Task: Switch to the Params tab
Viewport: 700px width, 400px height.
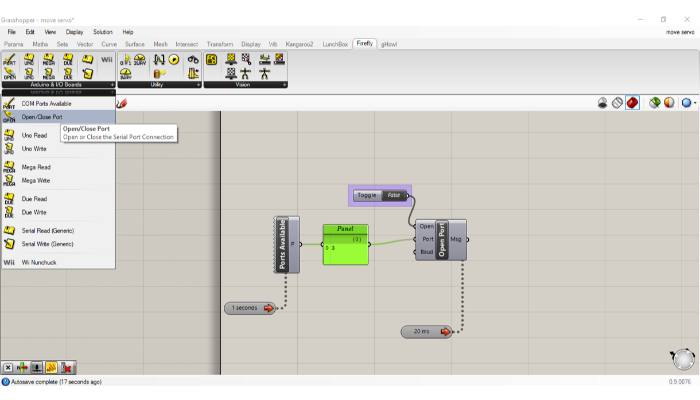Action: click(13, 44)
